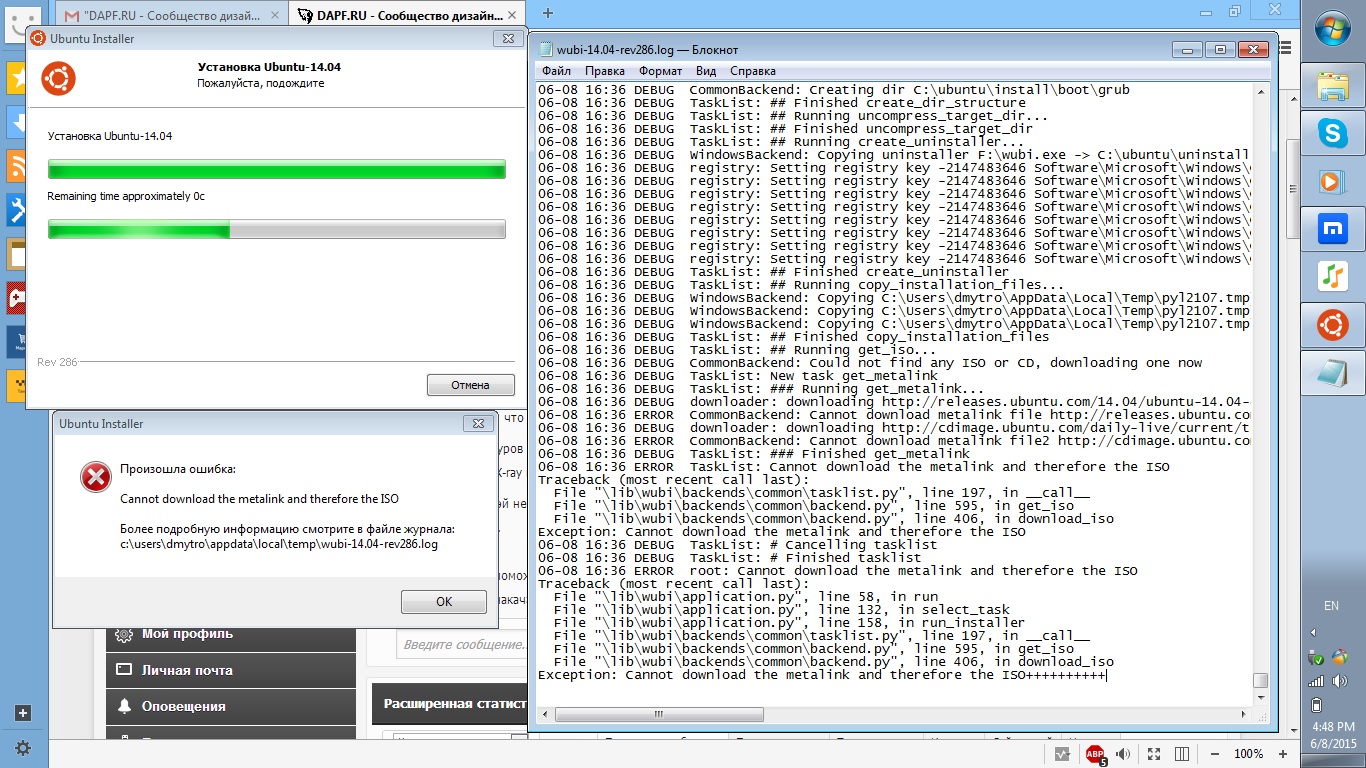Open the Windows Start orb
The image size is (1366, 768).
pyautogui.click(x=1333, y=31)
